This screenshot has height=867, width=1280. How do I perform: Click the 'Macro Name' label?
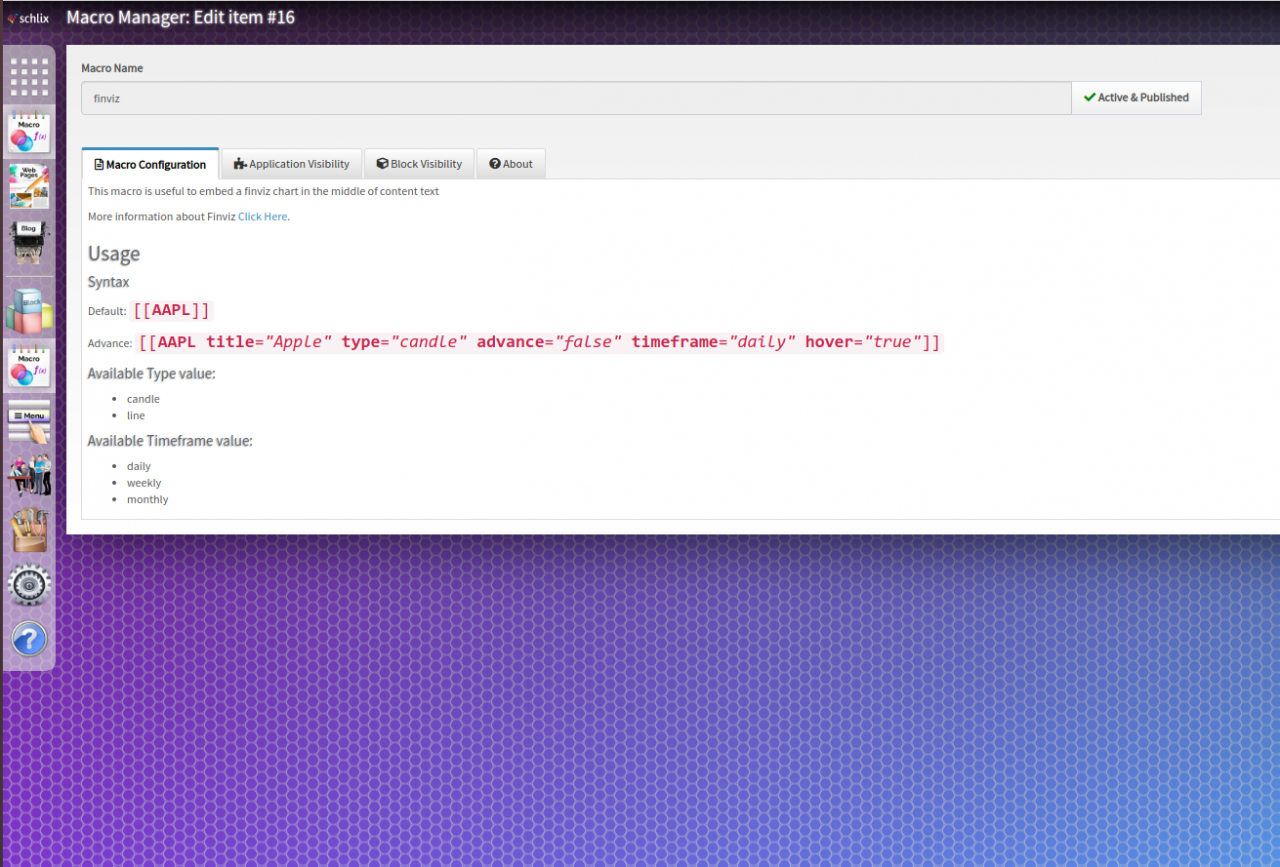pos(112,68)
